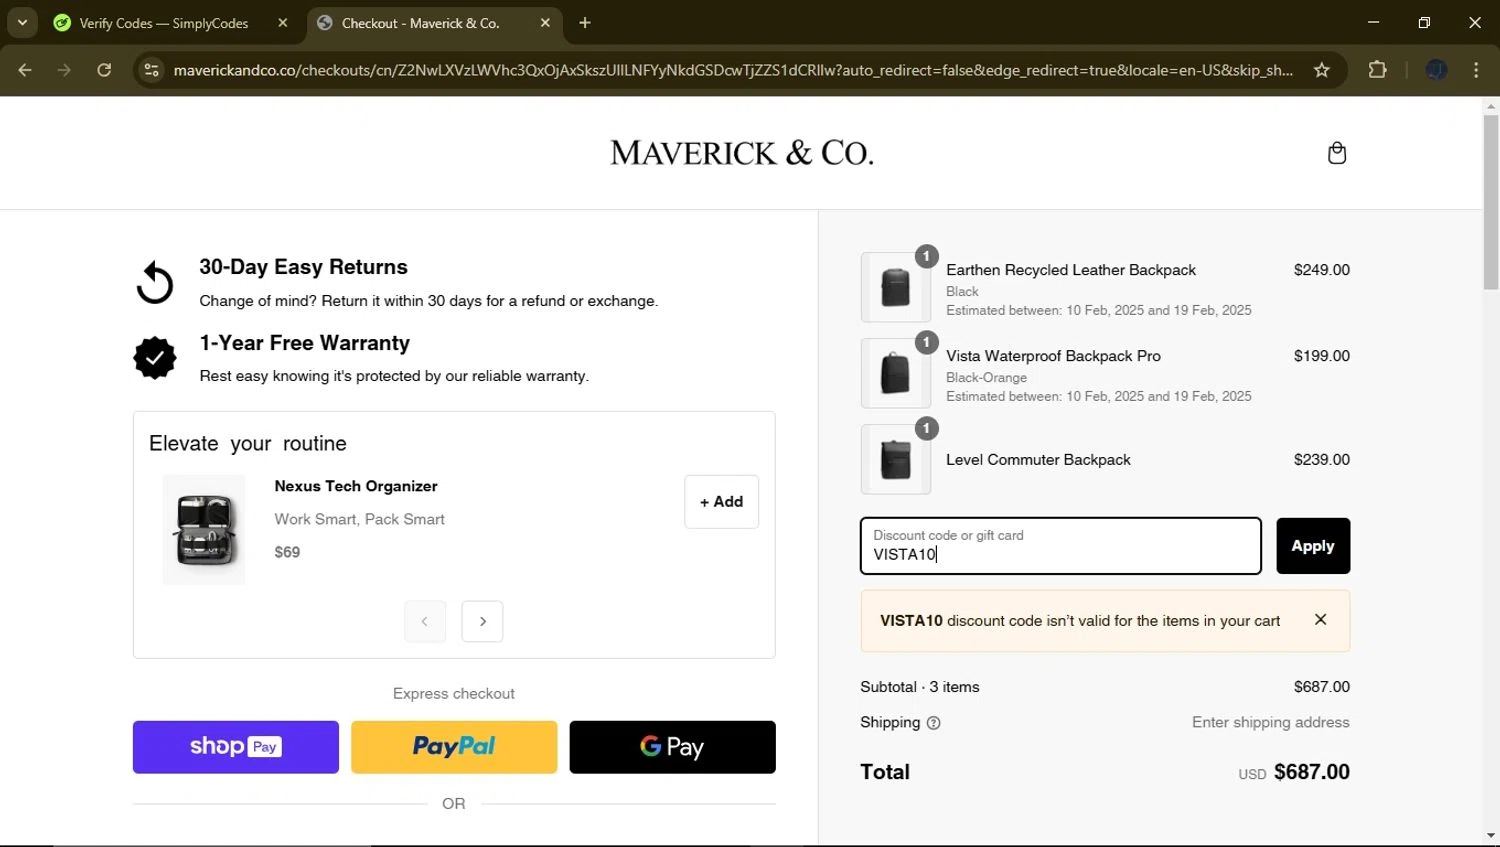Show next recommended product in carousel

point(482,622)
